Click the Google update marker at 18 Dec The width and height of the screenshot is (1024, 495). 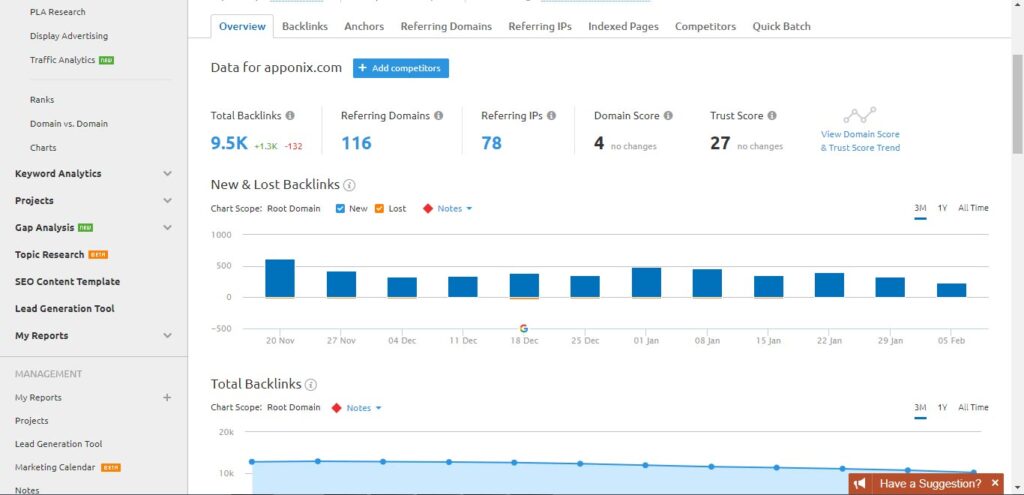click(524, 328)
